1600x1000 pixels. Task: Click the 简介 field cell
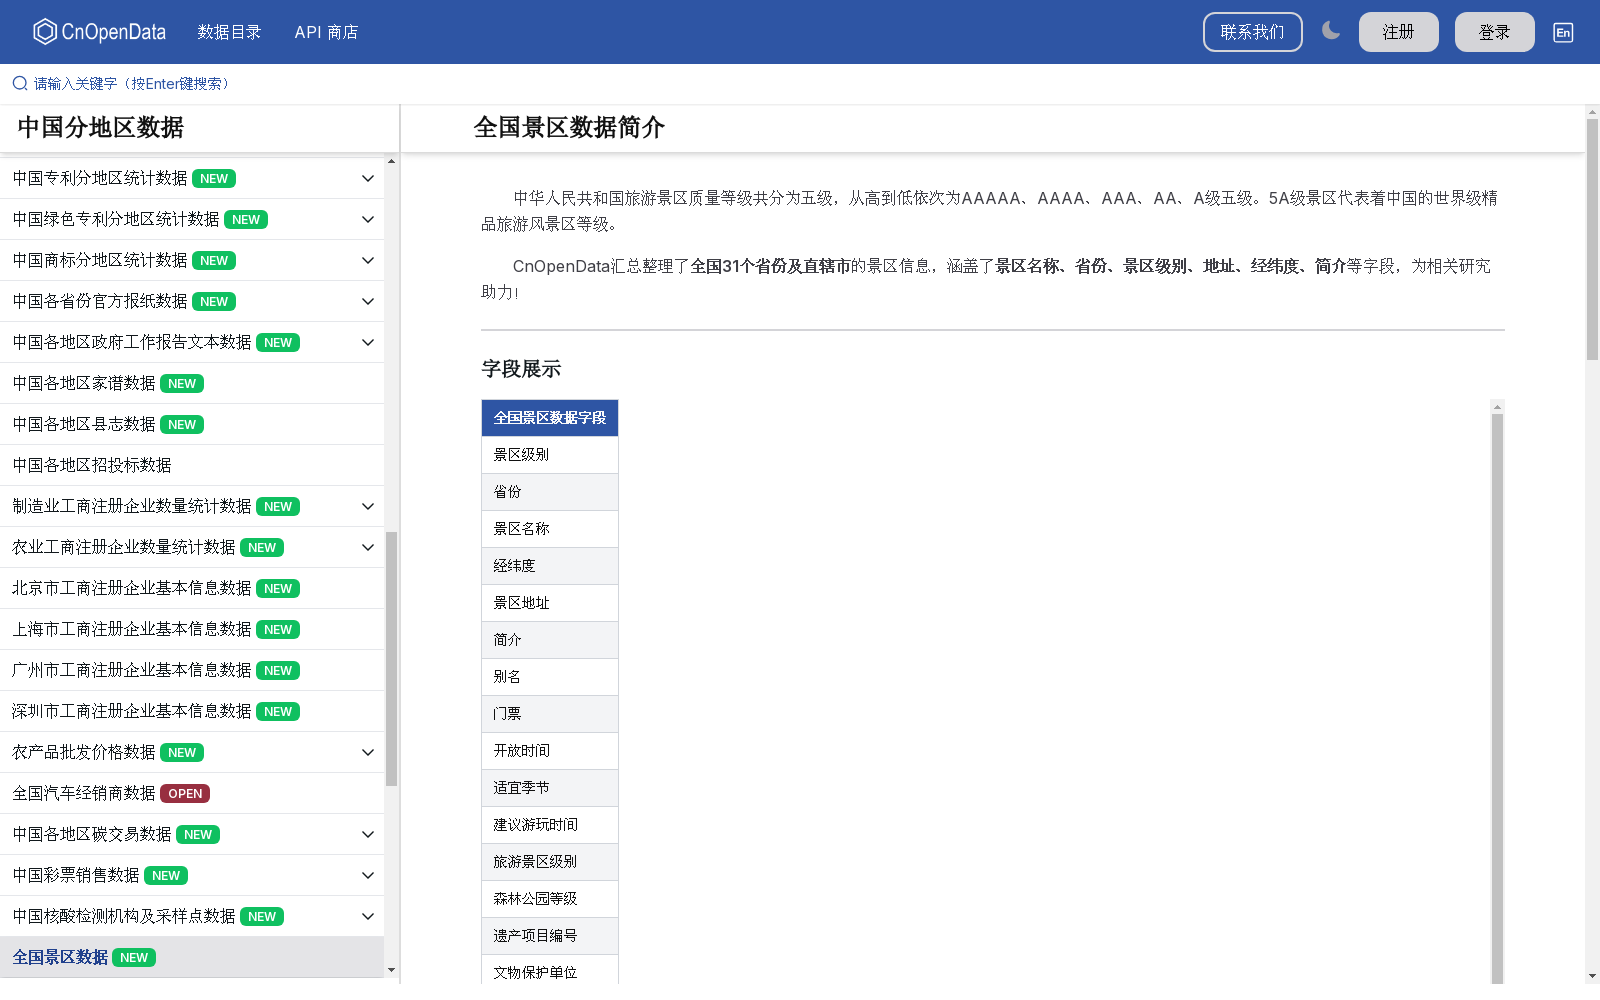pos(550,640)
